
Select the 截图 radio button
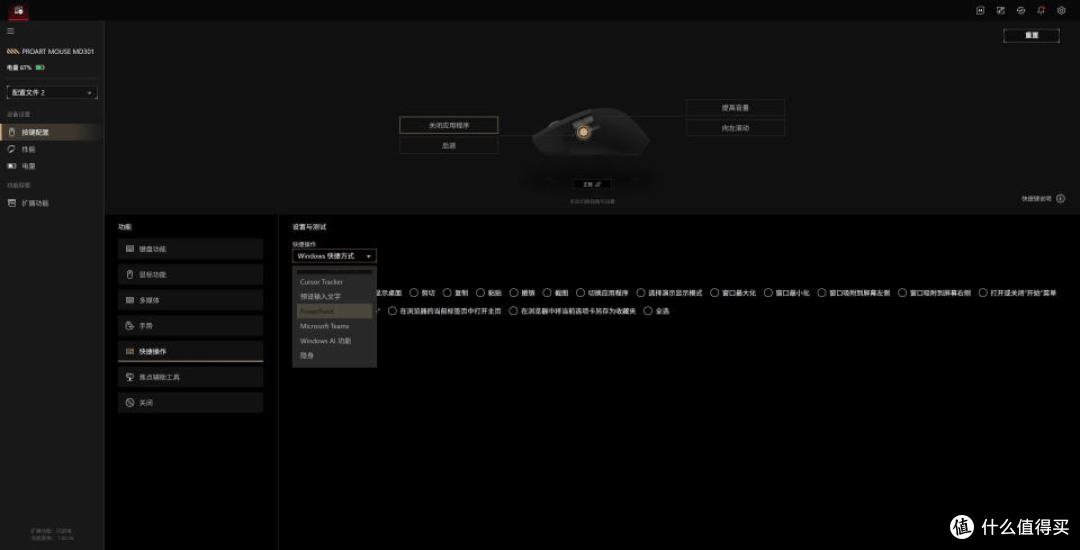(x=547, y=293)
